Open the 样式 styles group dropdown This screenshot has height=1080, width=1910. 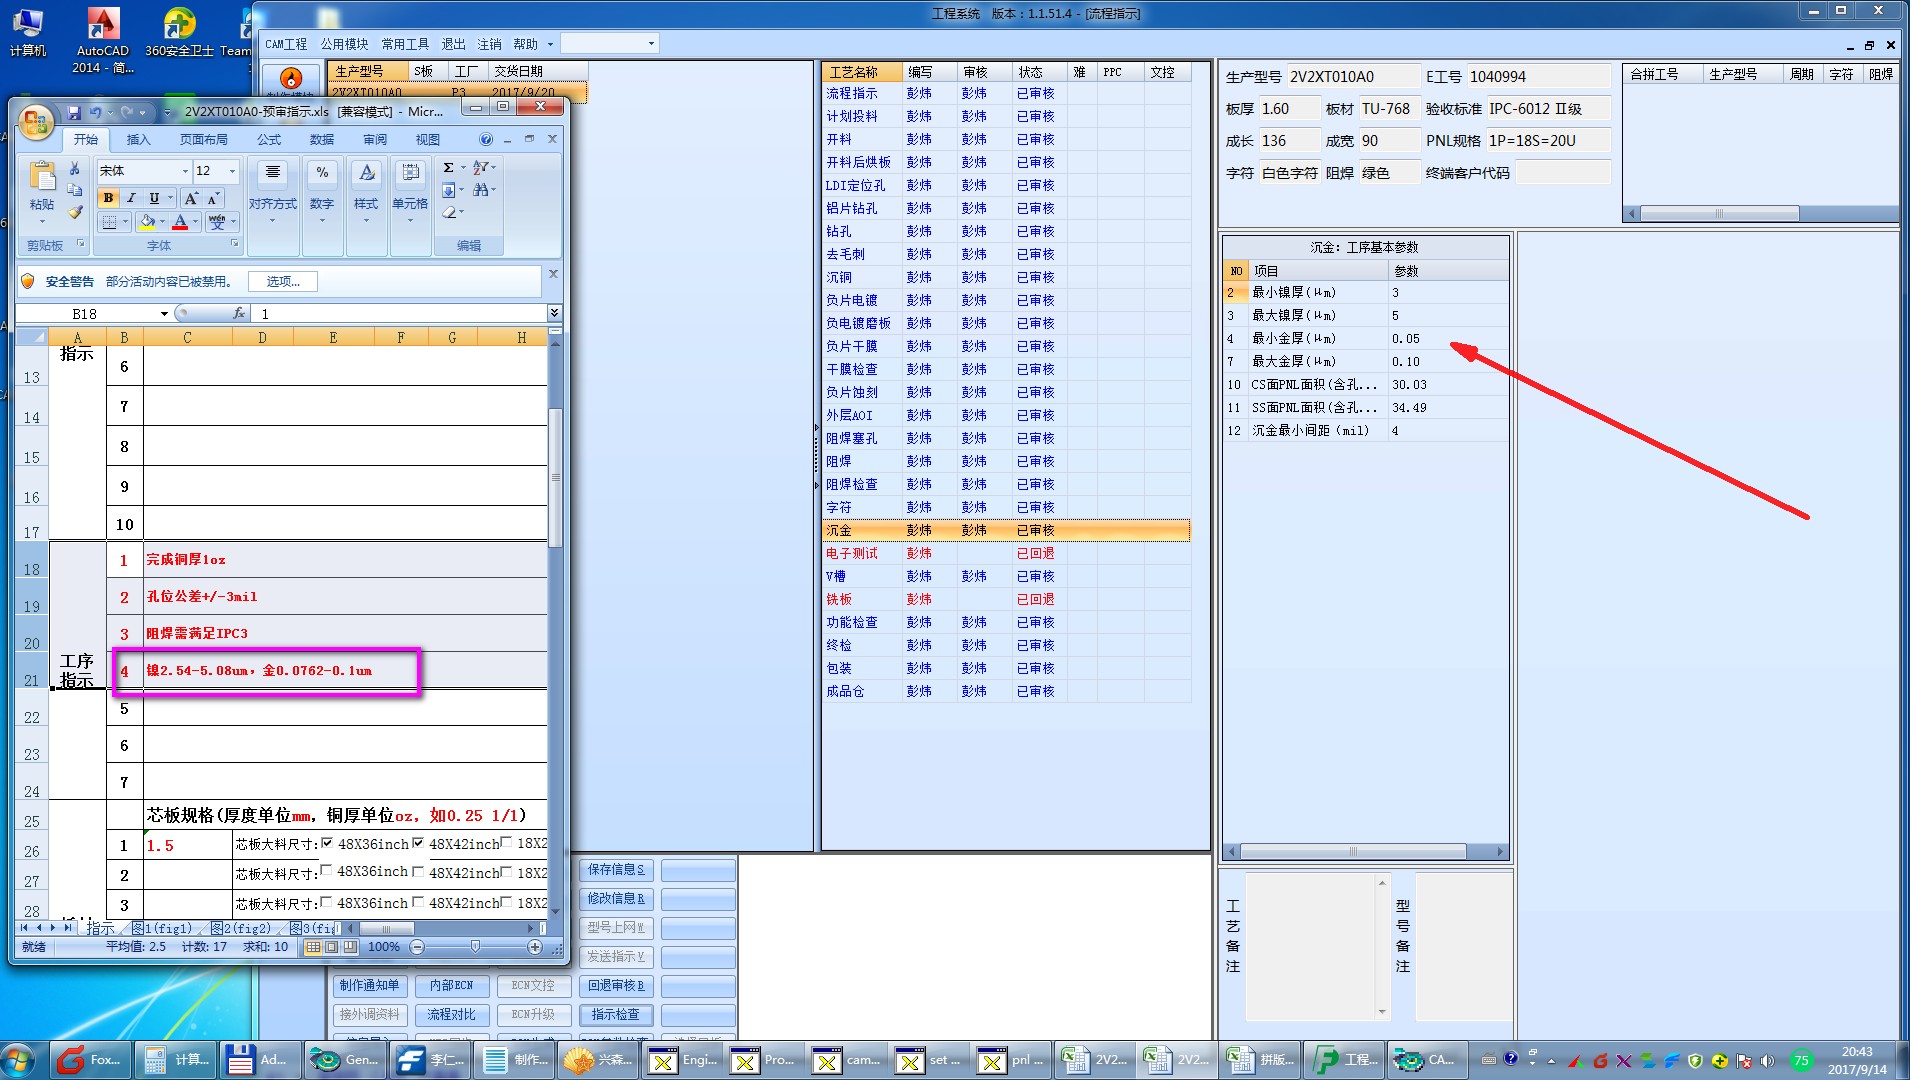(x=366, y=195)
